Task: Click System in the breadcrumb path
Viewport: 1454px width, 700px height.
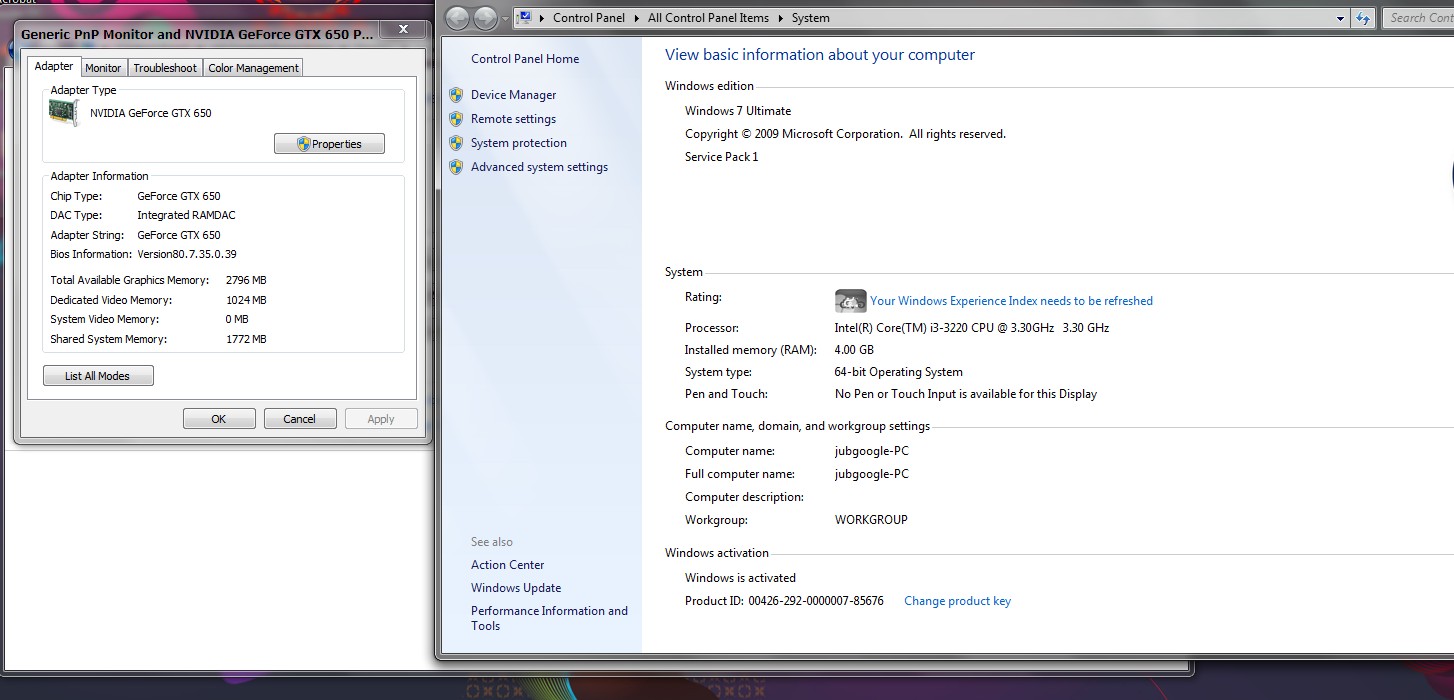Action: (x=810, y=18)
